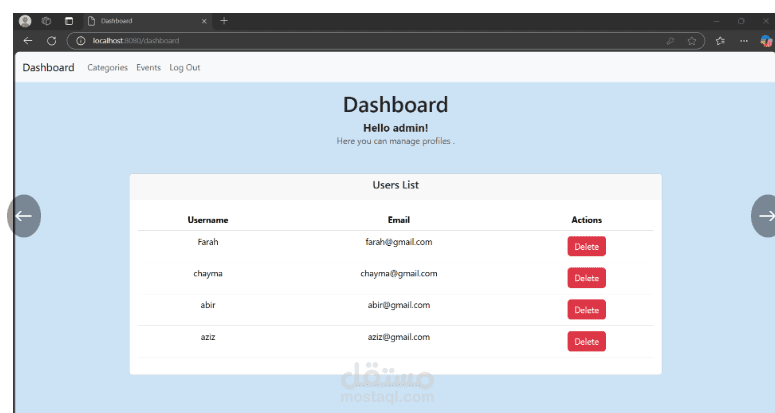Delete the aziz user
This screenshot has width=775, height=413.
click(586, 341)
